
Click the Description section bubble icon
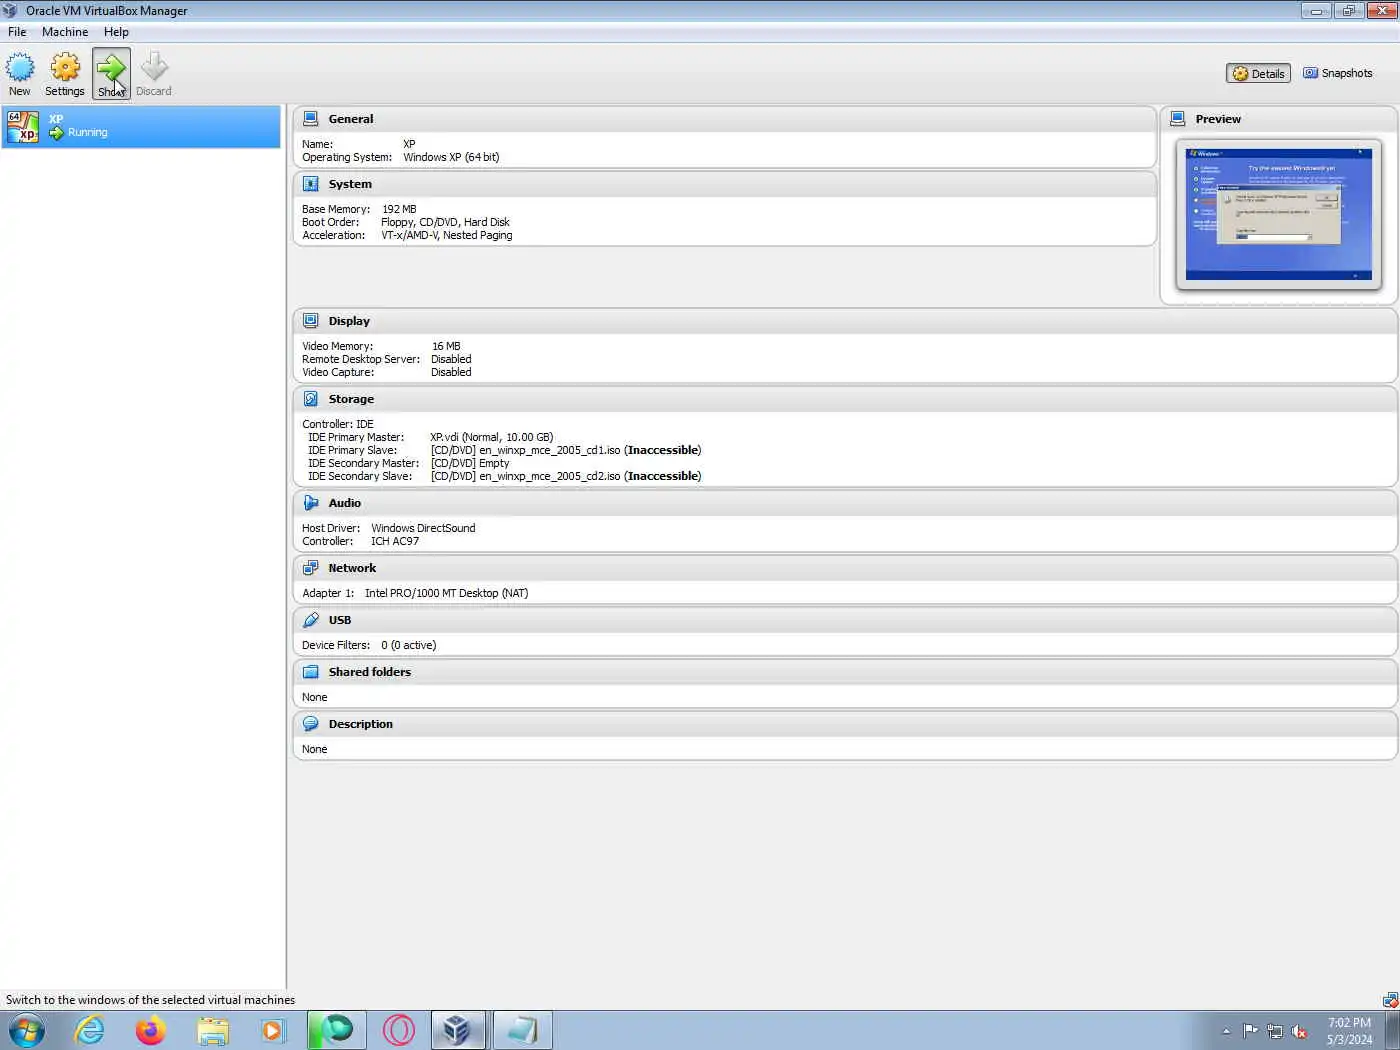[311, 724]
